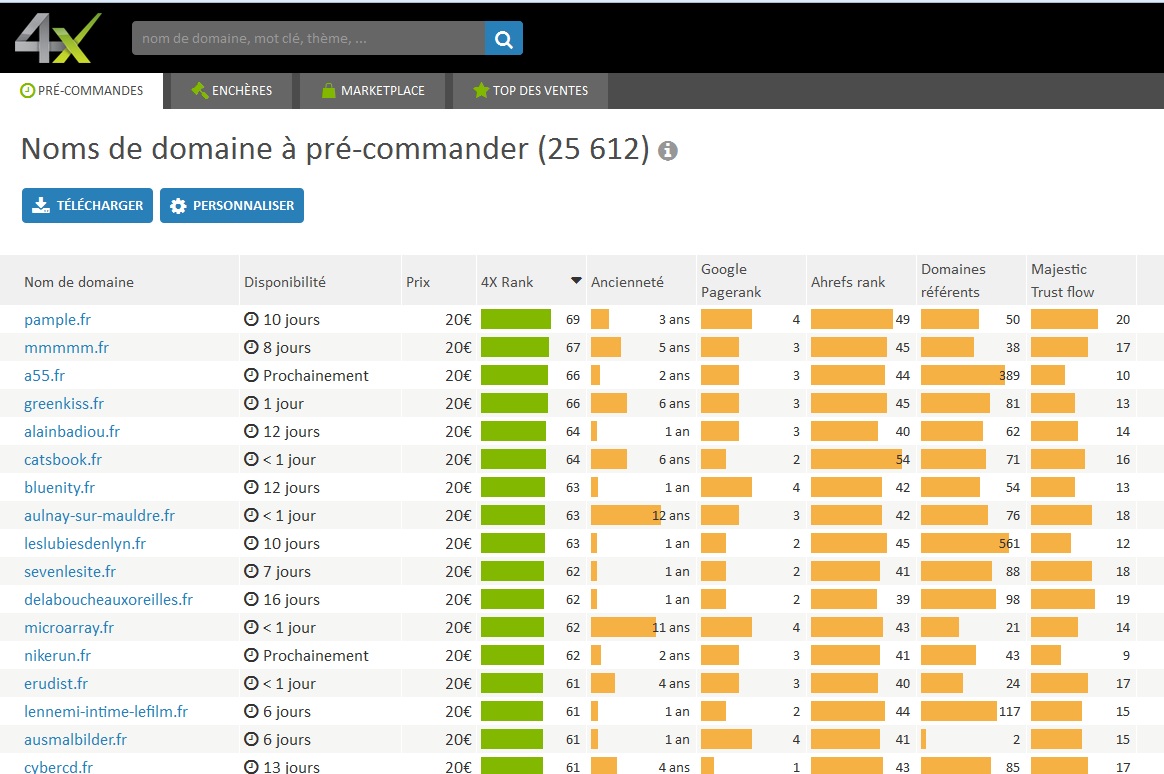Click the Ancienneté bar showing 12 ans

626,515
